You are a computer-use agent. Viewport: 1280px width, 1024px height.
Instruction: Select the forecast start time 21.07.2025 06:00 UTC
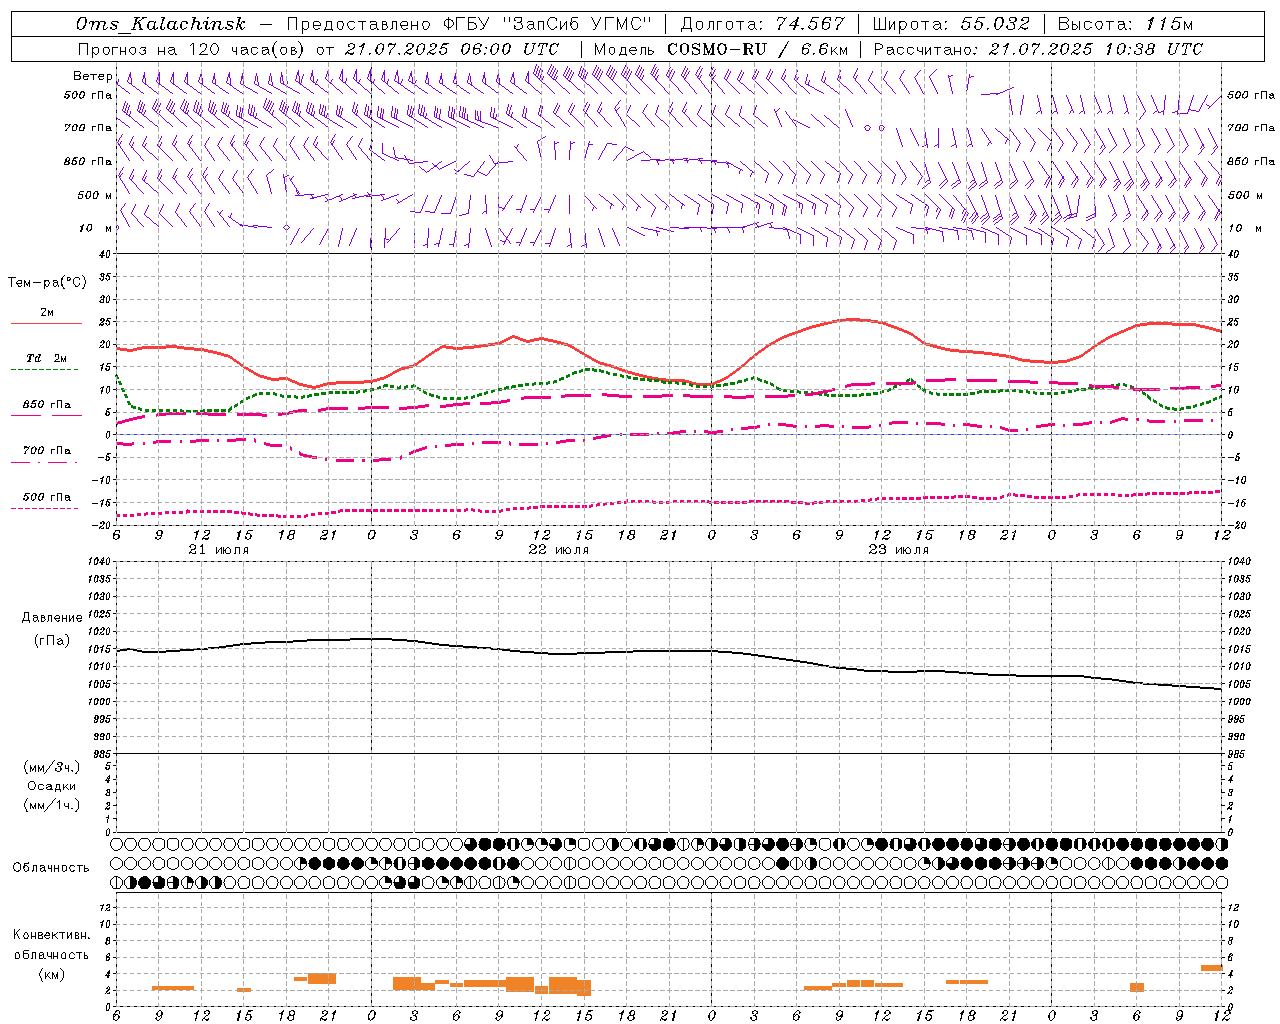[452, 48]
